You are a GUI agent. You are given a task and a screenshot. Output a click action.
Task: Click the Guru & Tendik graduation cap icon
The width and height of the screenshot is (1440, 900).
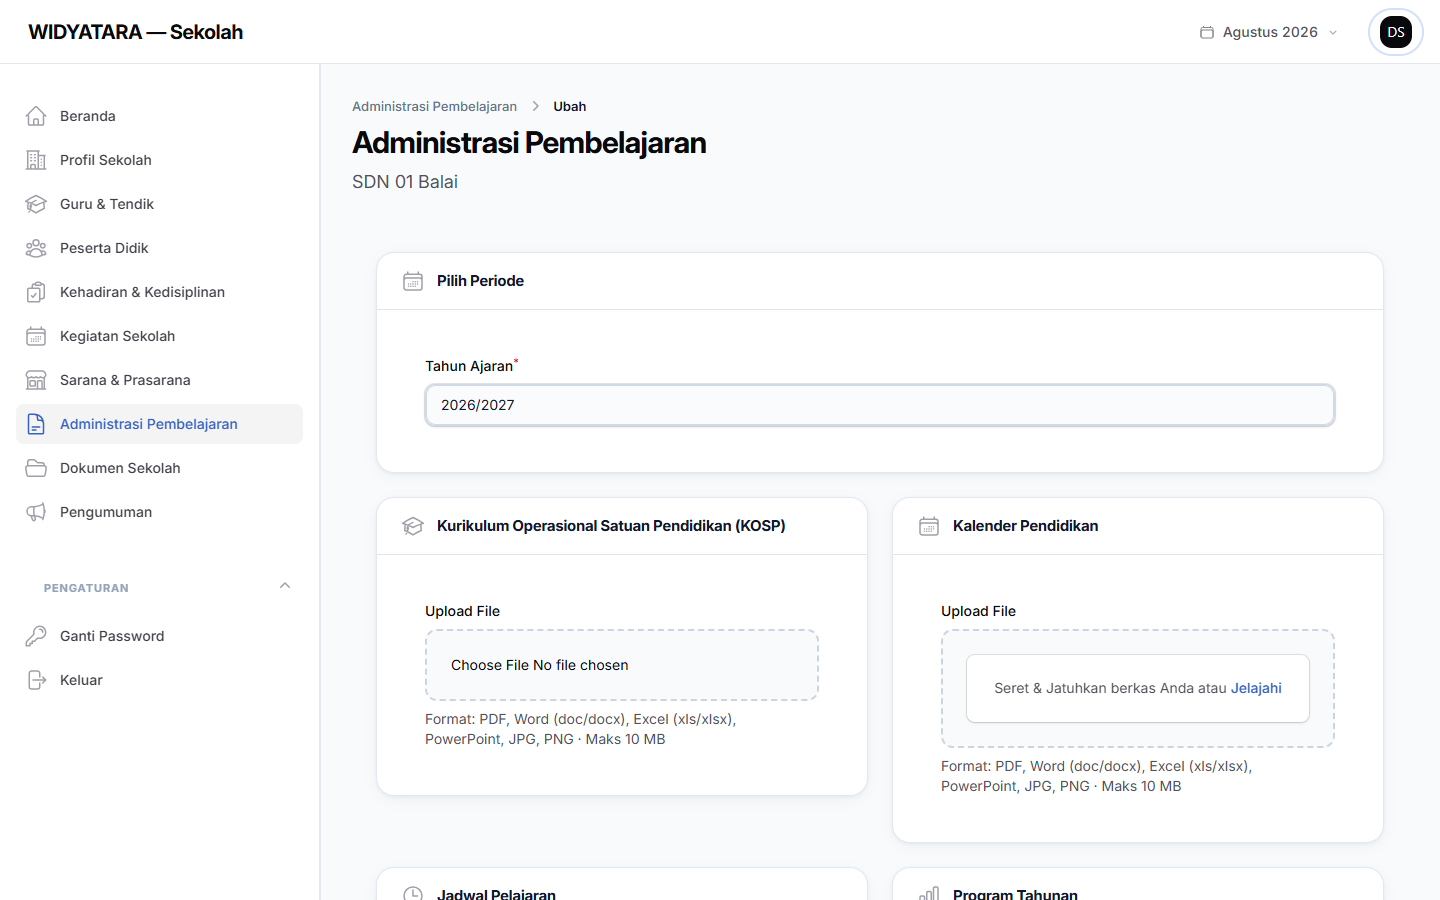[x=36, y=204]
